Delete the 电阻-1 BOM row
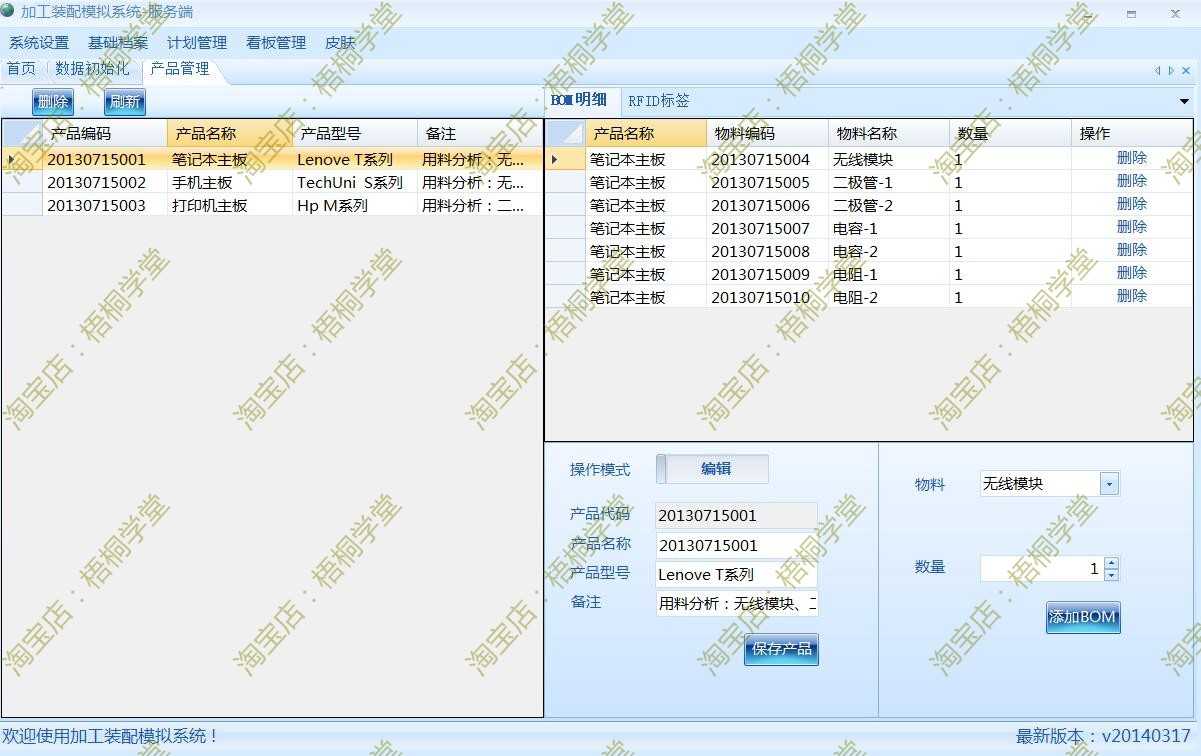 (x=1131, y=273)
